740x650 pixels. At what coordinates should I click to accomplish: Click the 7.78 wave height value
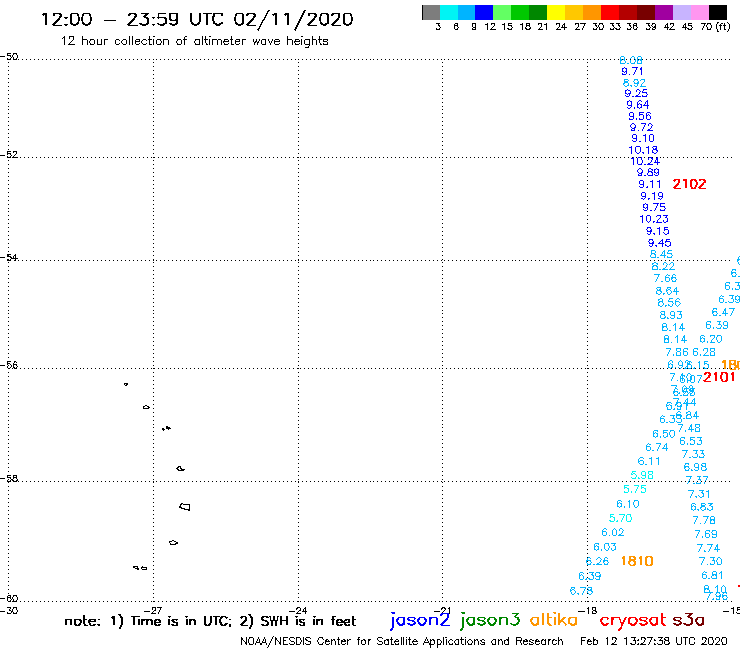click(704, 520)
